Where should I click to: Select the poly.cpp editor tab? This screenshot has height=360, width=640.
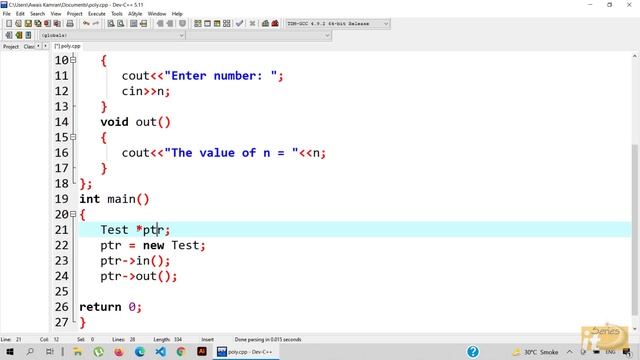pos(68,46)
